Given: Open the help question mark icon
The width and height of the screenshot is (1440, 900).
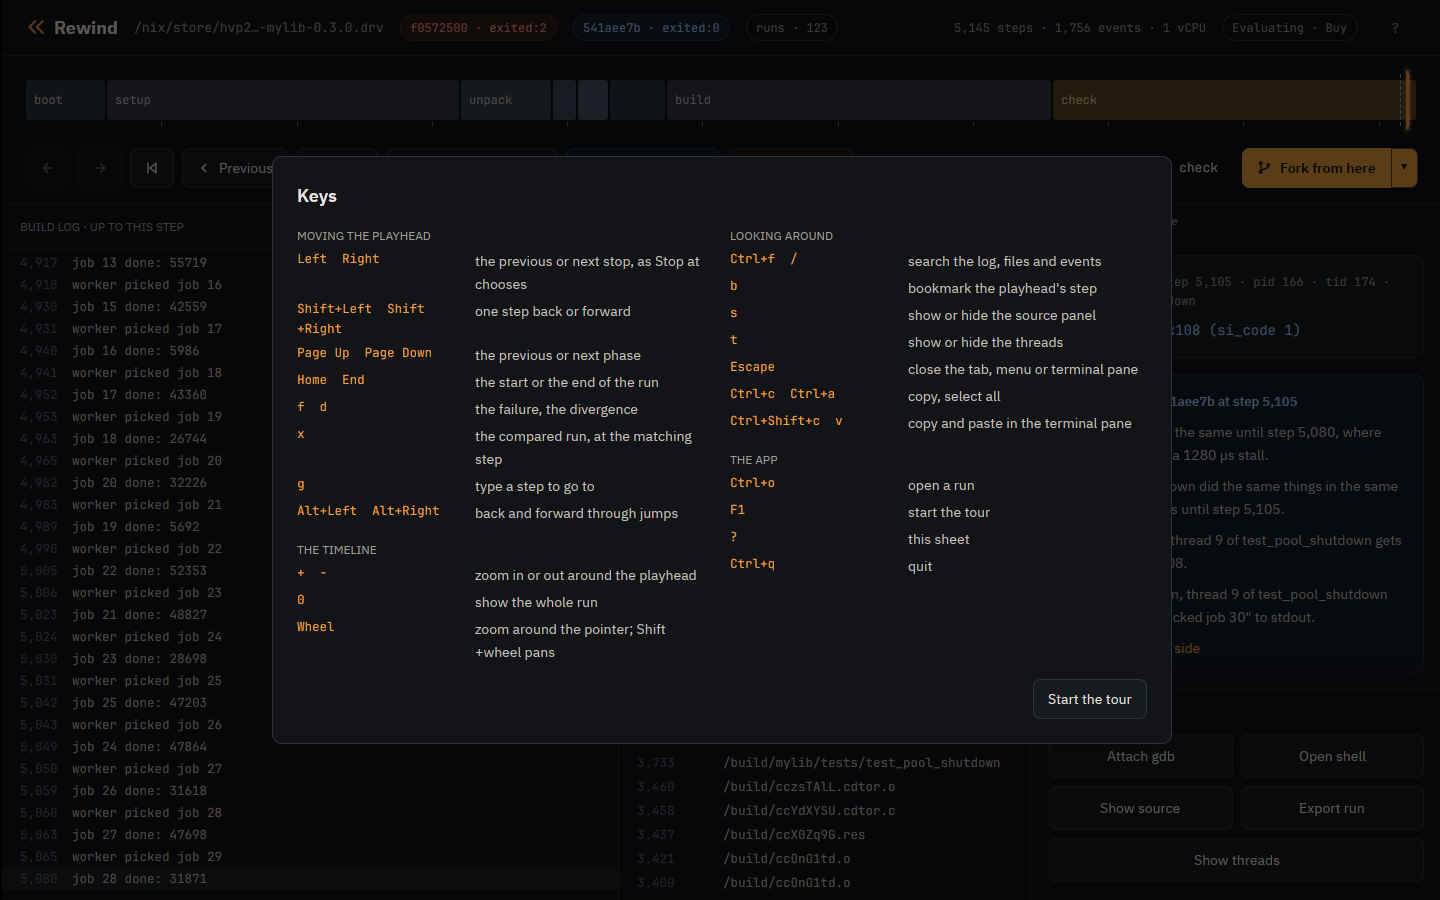Looking at the screenshot, I should pyautogui.click(x=1395, y=28).
